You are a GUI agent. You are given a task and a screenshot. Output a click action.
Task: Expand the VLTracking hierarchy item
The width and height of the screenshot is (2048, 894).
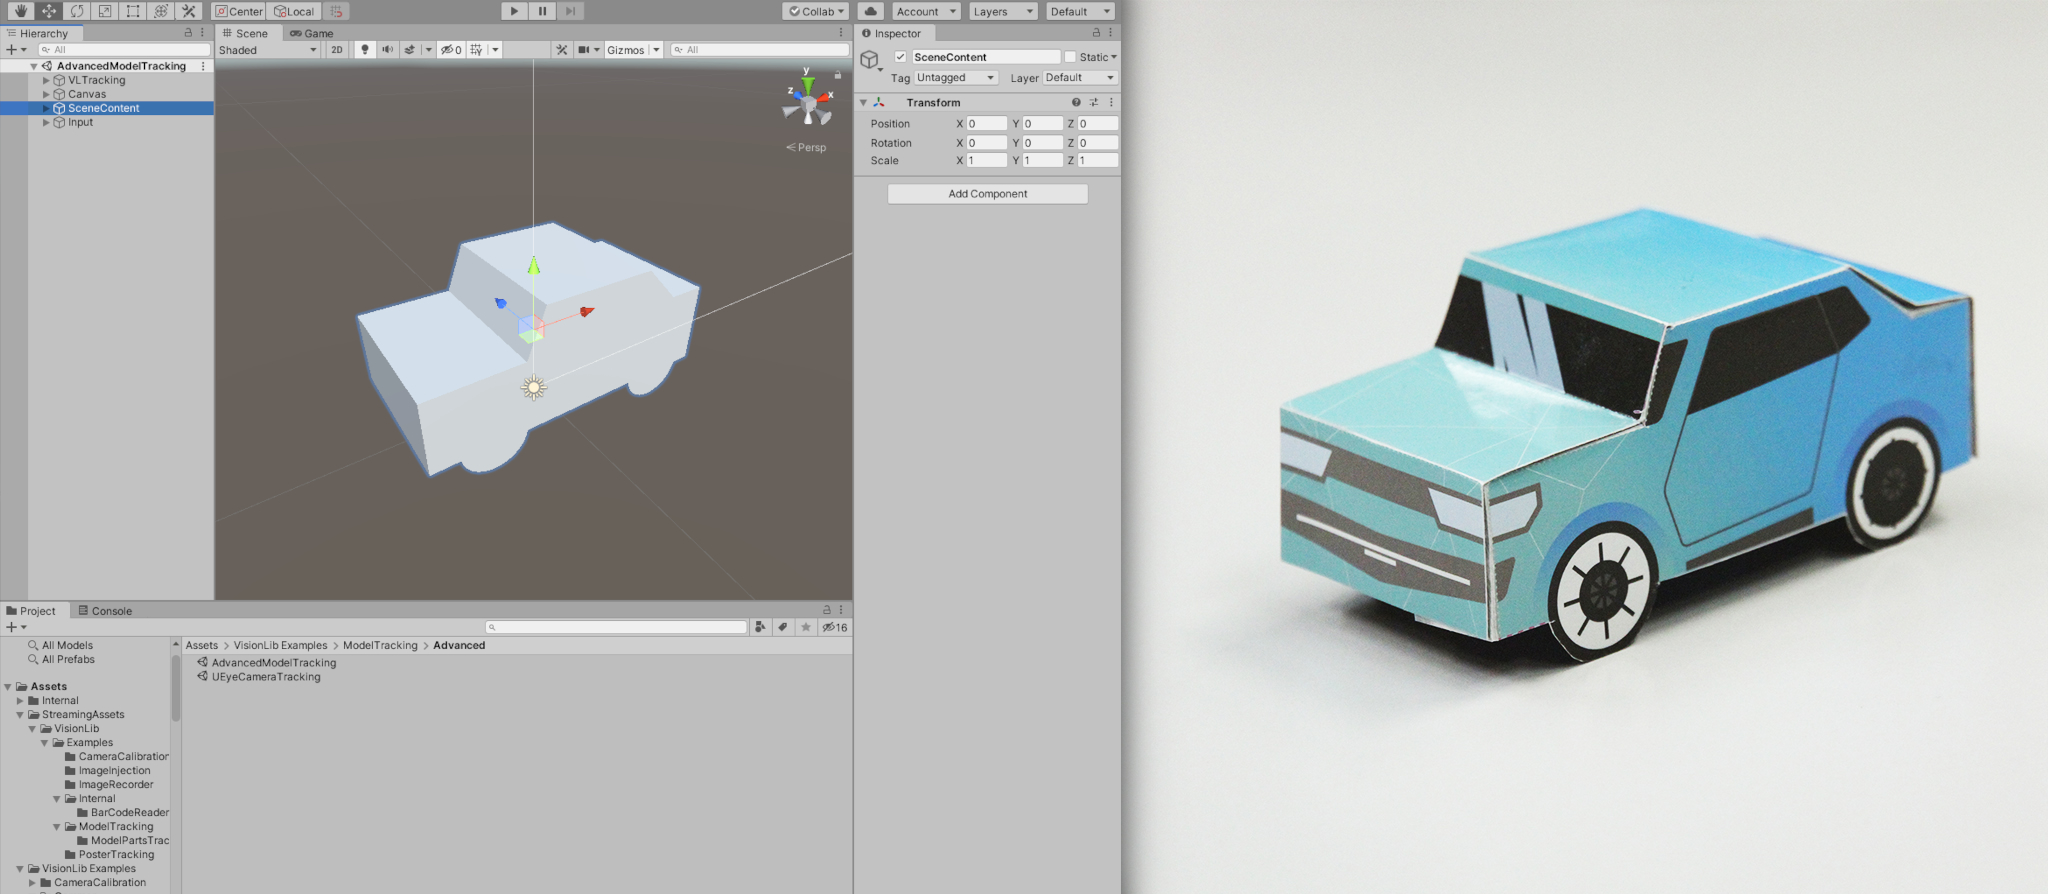[46, 80]
